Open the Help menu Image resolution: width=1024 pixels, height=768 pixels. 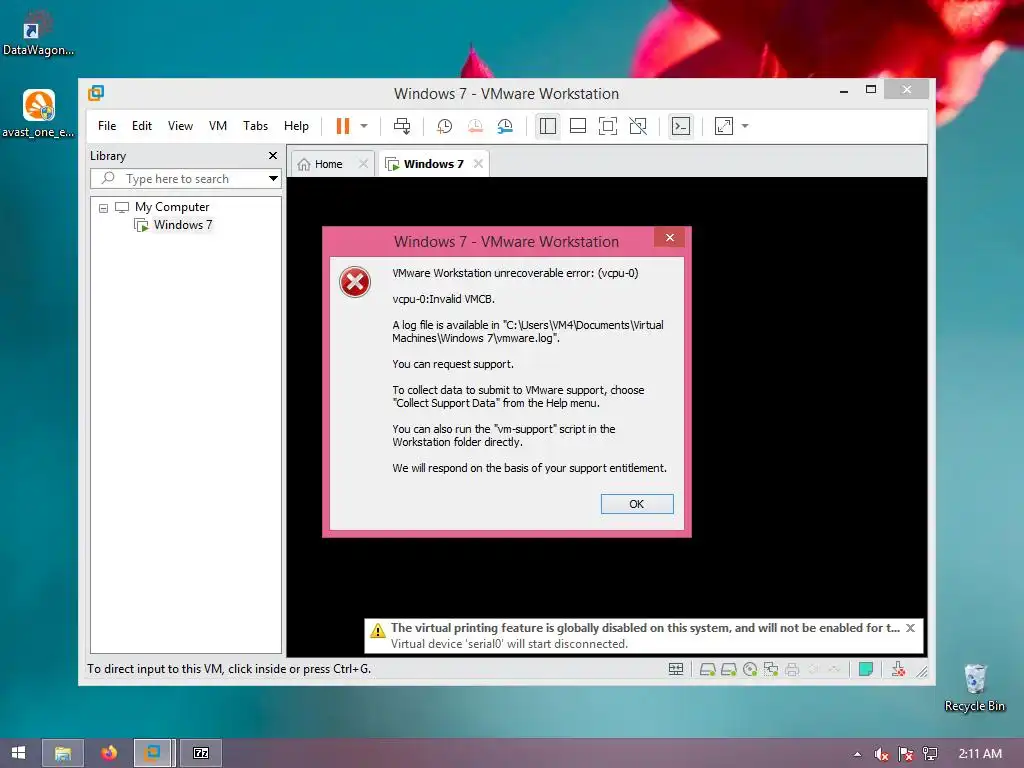296,126
